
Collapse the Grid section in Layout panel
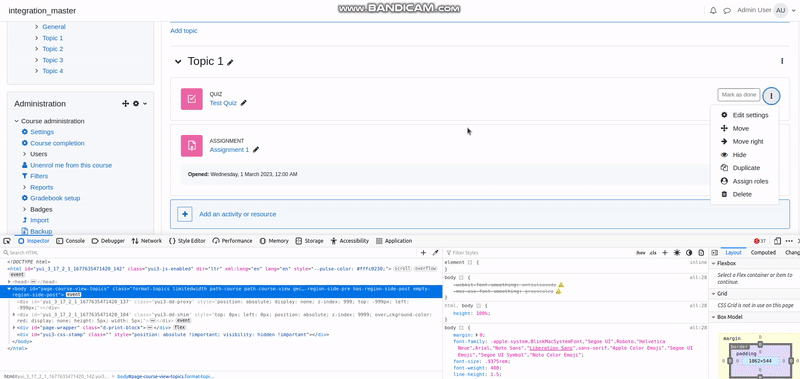point(713,294)
